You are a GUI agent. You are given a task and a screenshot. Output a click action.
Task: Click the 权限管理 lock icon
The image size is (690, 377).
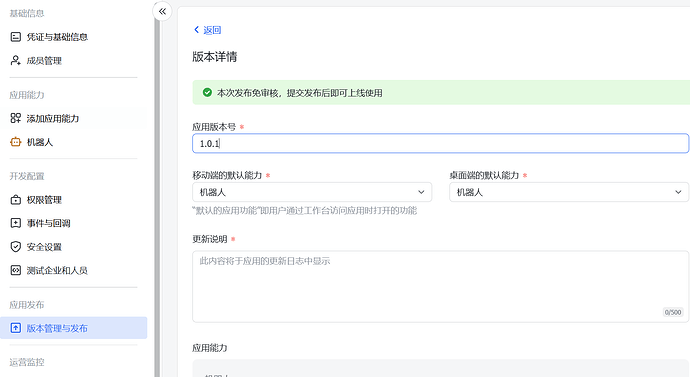(15, 200)
